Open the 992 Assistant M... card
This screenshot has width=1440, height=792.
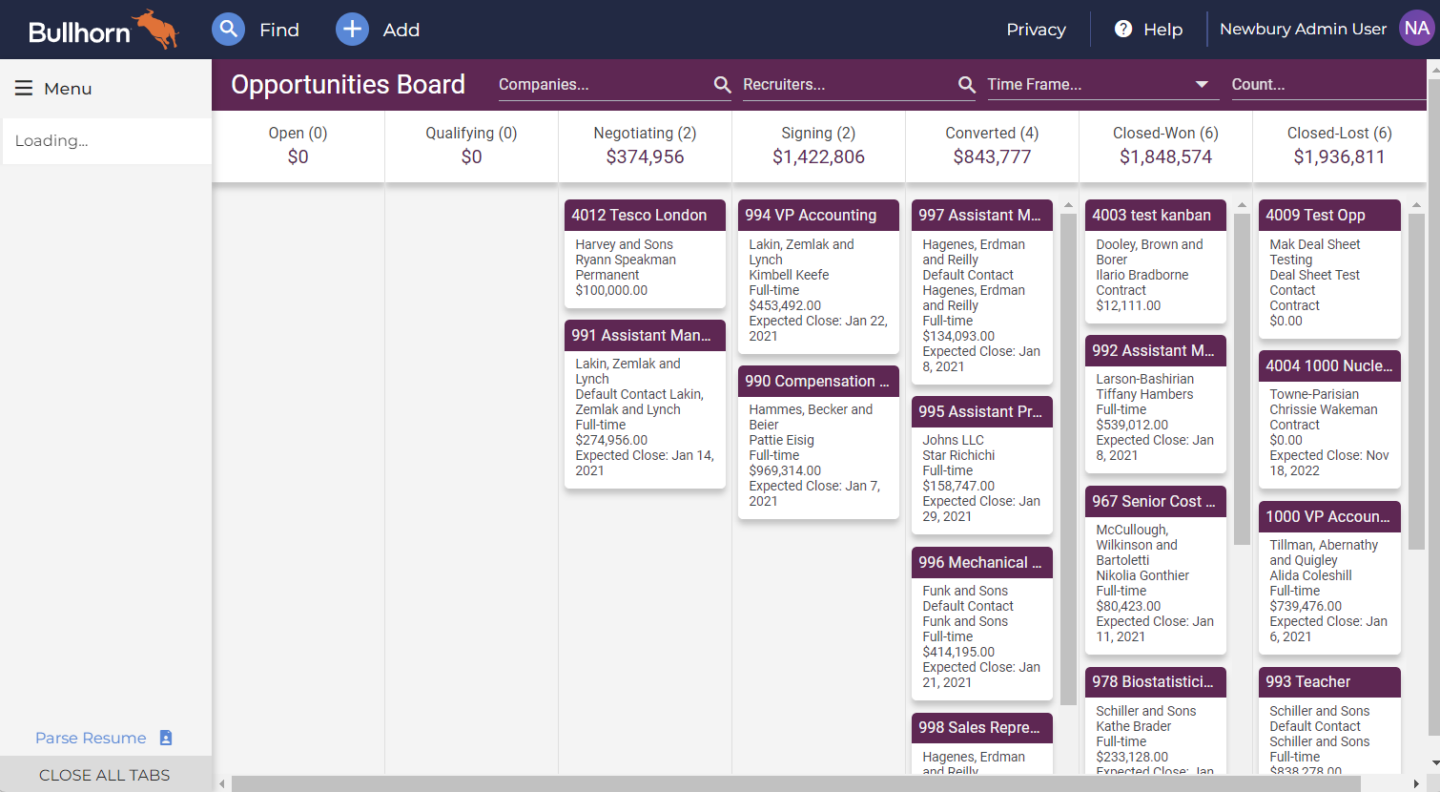coord(1155,404)
